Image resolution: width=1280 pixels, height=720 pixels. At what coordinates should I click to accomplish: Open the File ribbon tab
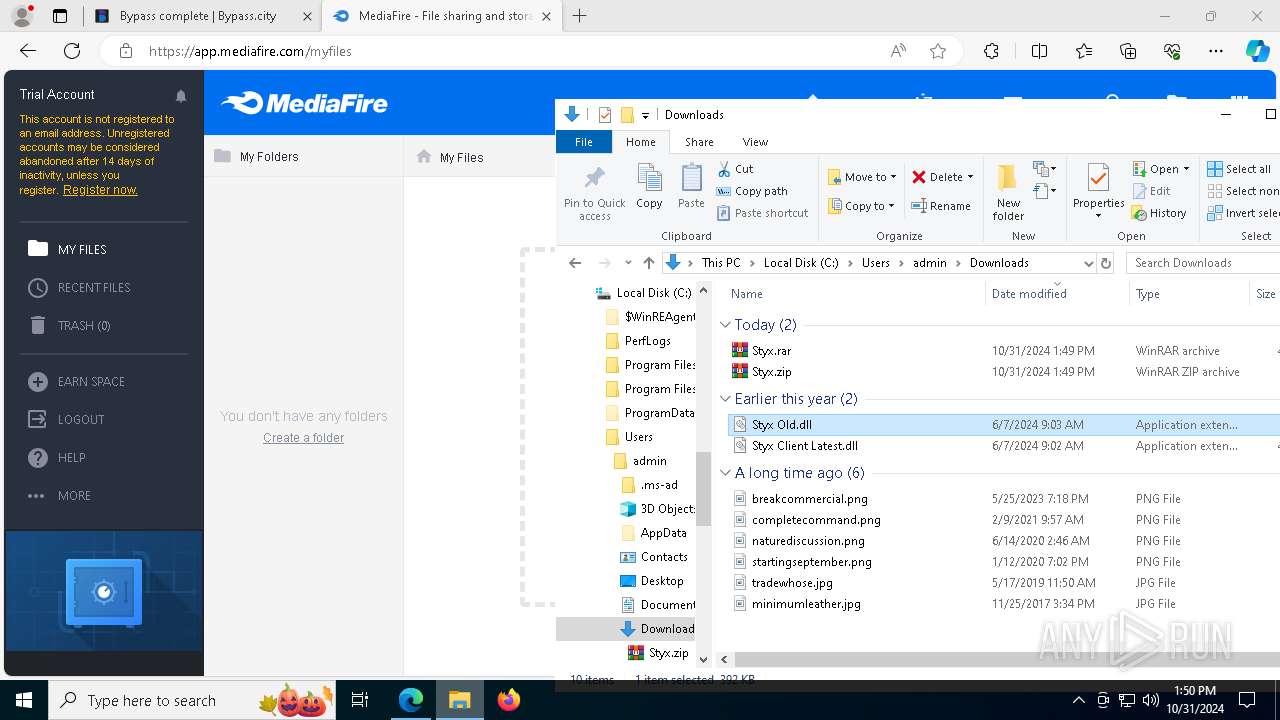click(x=584, y=142)
